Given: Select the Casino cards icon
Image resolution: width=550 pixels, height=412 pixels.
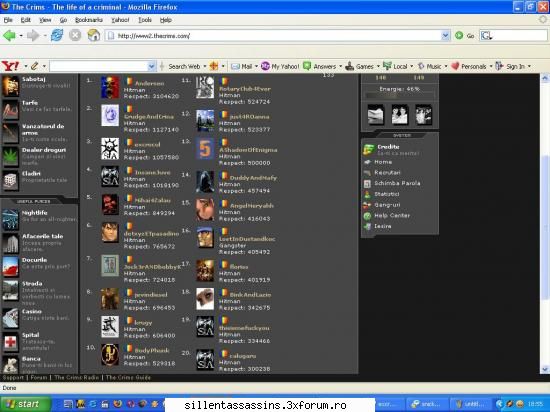Looking at the screenshot, I should click(x=10, y=318).
